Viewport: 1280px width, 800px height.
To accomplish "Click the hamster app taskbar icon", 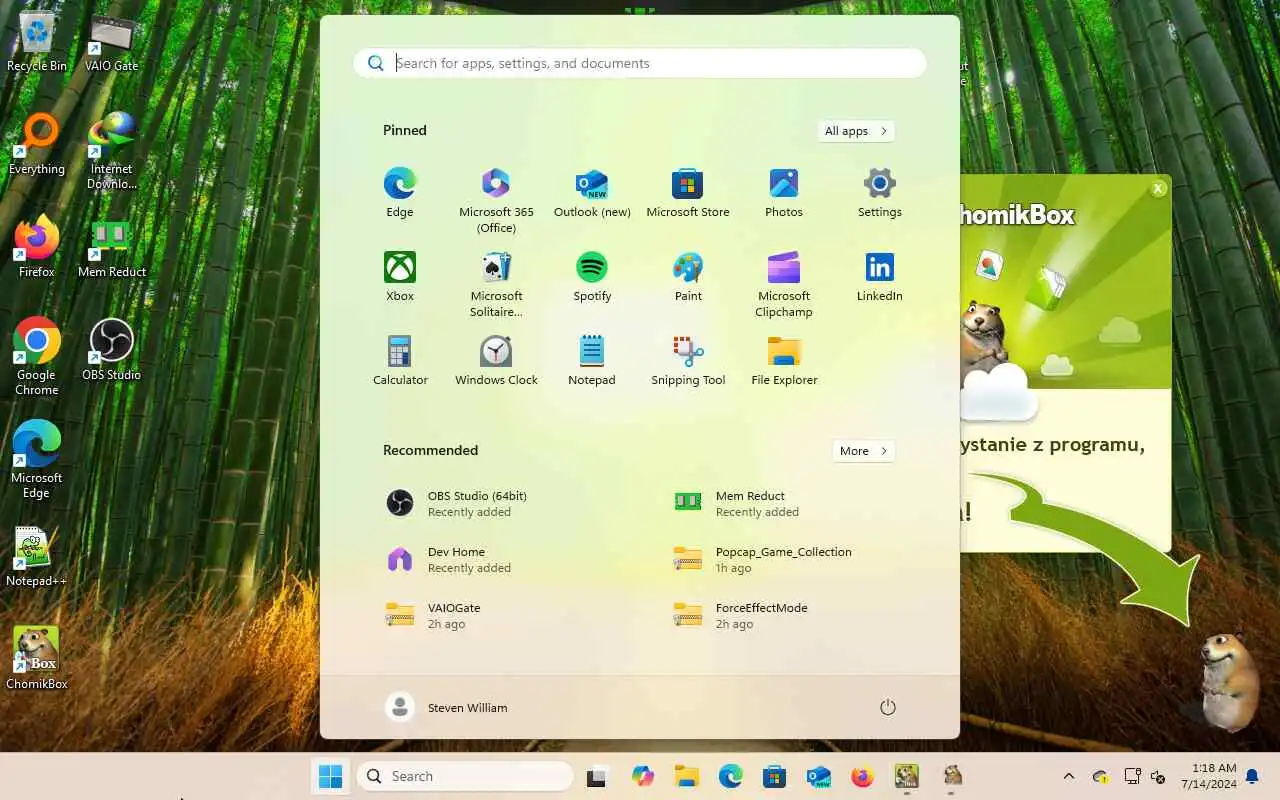I will coord(953,776).
